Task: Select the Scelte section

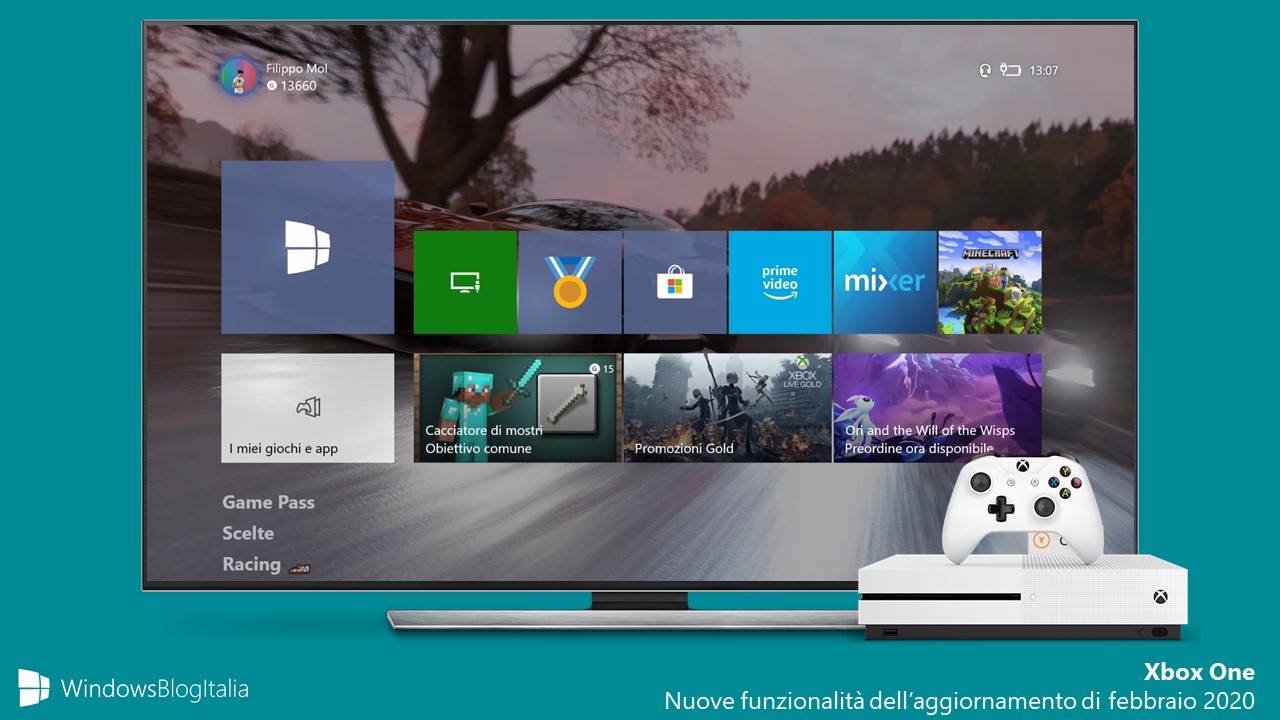Action: [248, 533]
